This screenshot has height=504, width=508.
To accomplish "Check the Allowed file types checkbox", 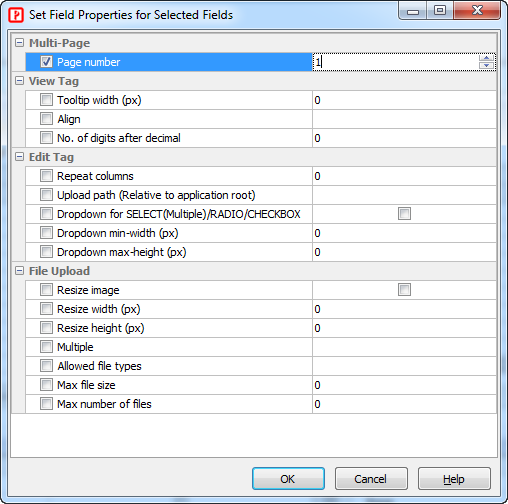I will coord(46,366).
